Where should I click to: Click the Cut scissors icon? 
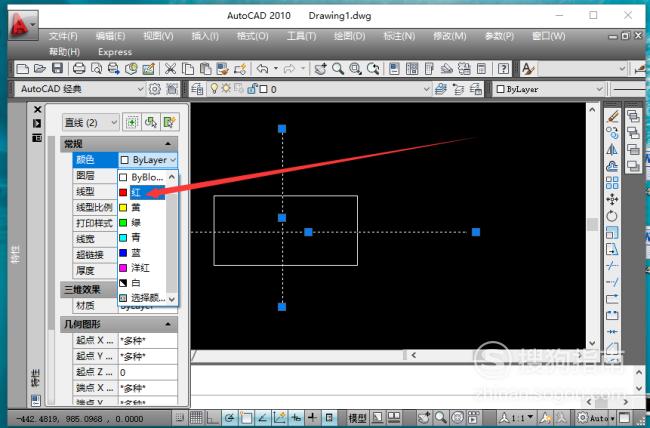tap(170, 68)
